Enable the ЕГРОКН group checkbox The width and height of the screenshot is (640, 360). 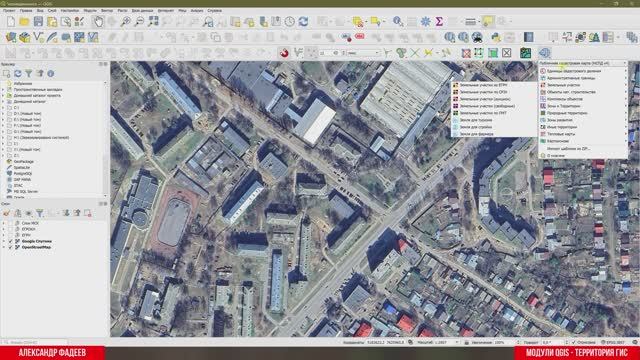(11, 229)
